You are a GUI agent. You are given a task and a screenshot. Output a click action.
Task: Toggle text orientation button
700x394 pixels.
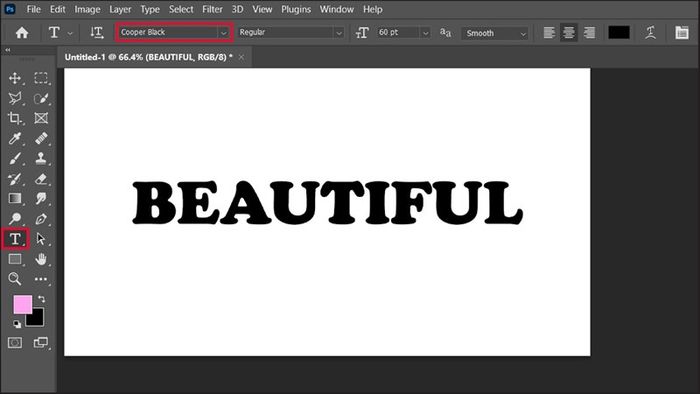pyautogui.click(x=96, y=33)
